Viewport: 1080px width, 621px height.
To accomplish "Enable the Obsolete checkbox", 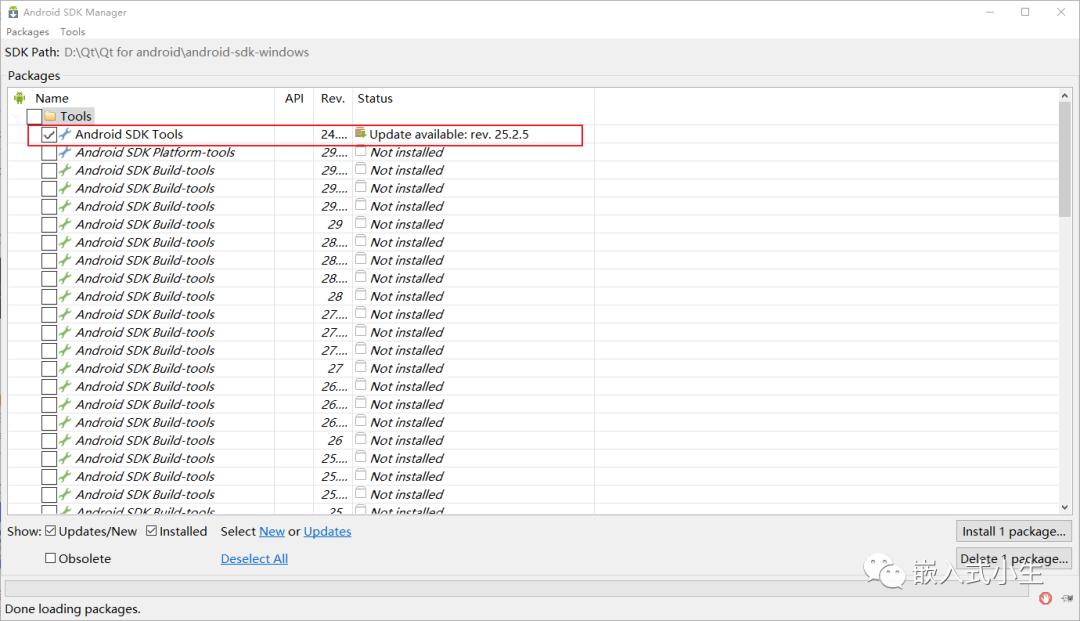I will click(50, 558).
